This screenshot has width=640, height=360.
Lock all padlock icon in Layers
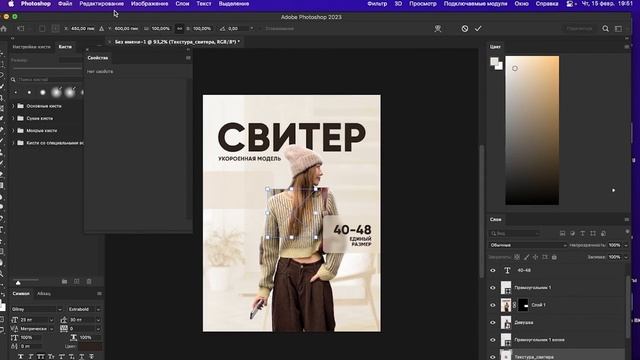click(x=554, y=257)
